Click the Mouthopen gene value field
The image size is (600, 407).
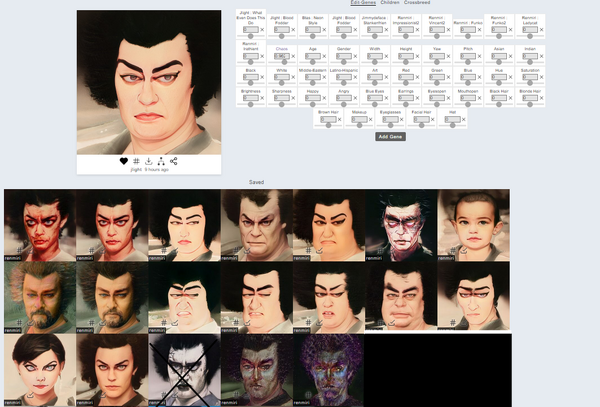click(x=468, y=98)
